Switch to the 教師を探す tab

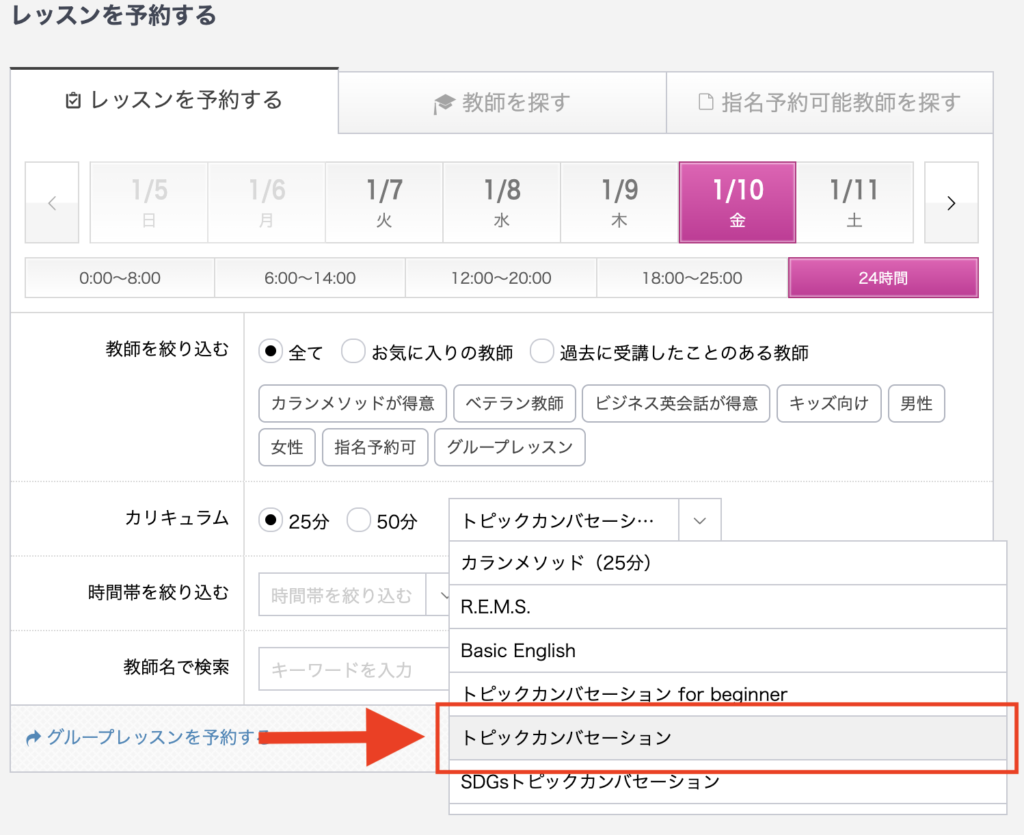[x=502, y=102]
